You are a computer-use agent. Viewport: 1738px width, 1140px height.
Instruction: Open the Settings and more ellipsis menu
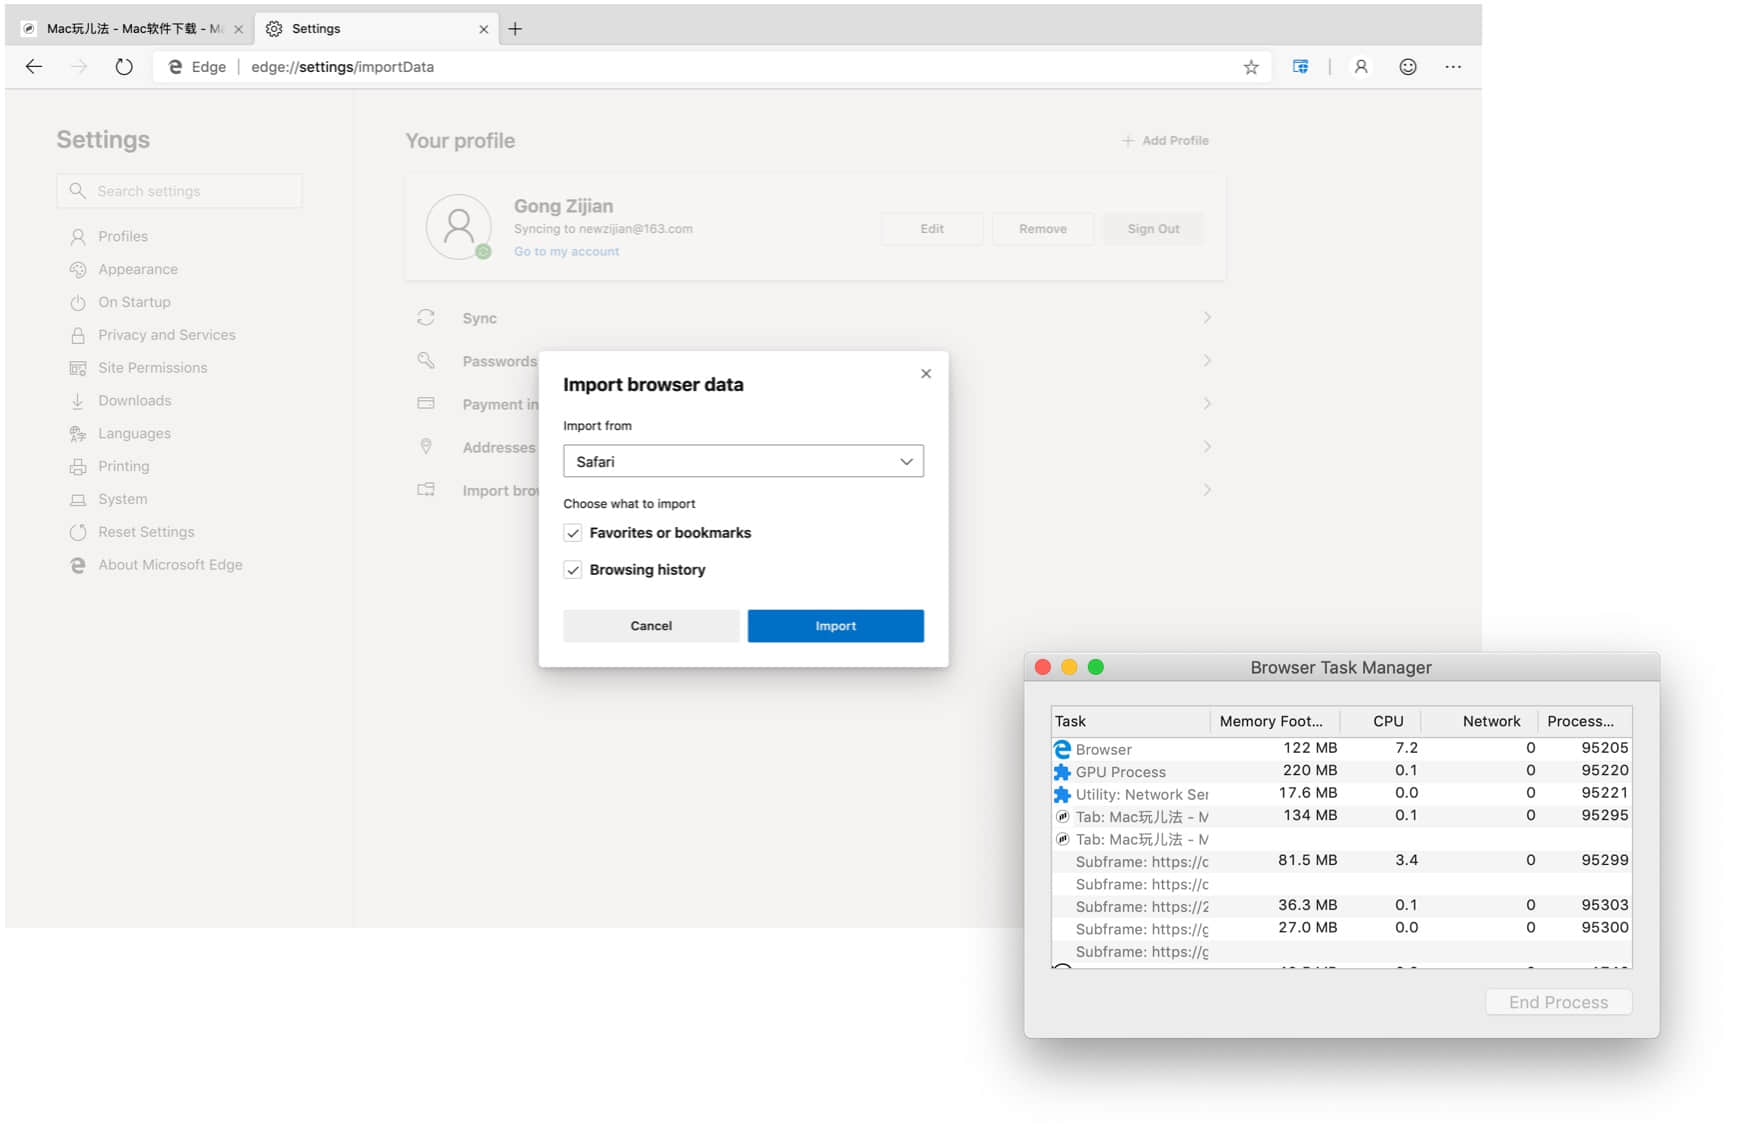[1453, 67]
